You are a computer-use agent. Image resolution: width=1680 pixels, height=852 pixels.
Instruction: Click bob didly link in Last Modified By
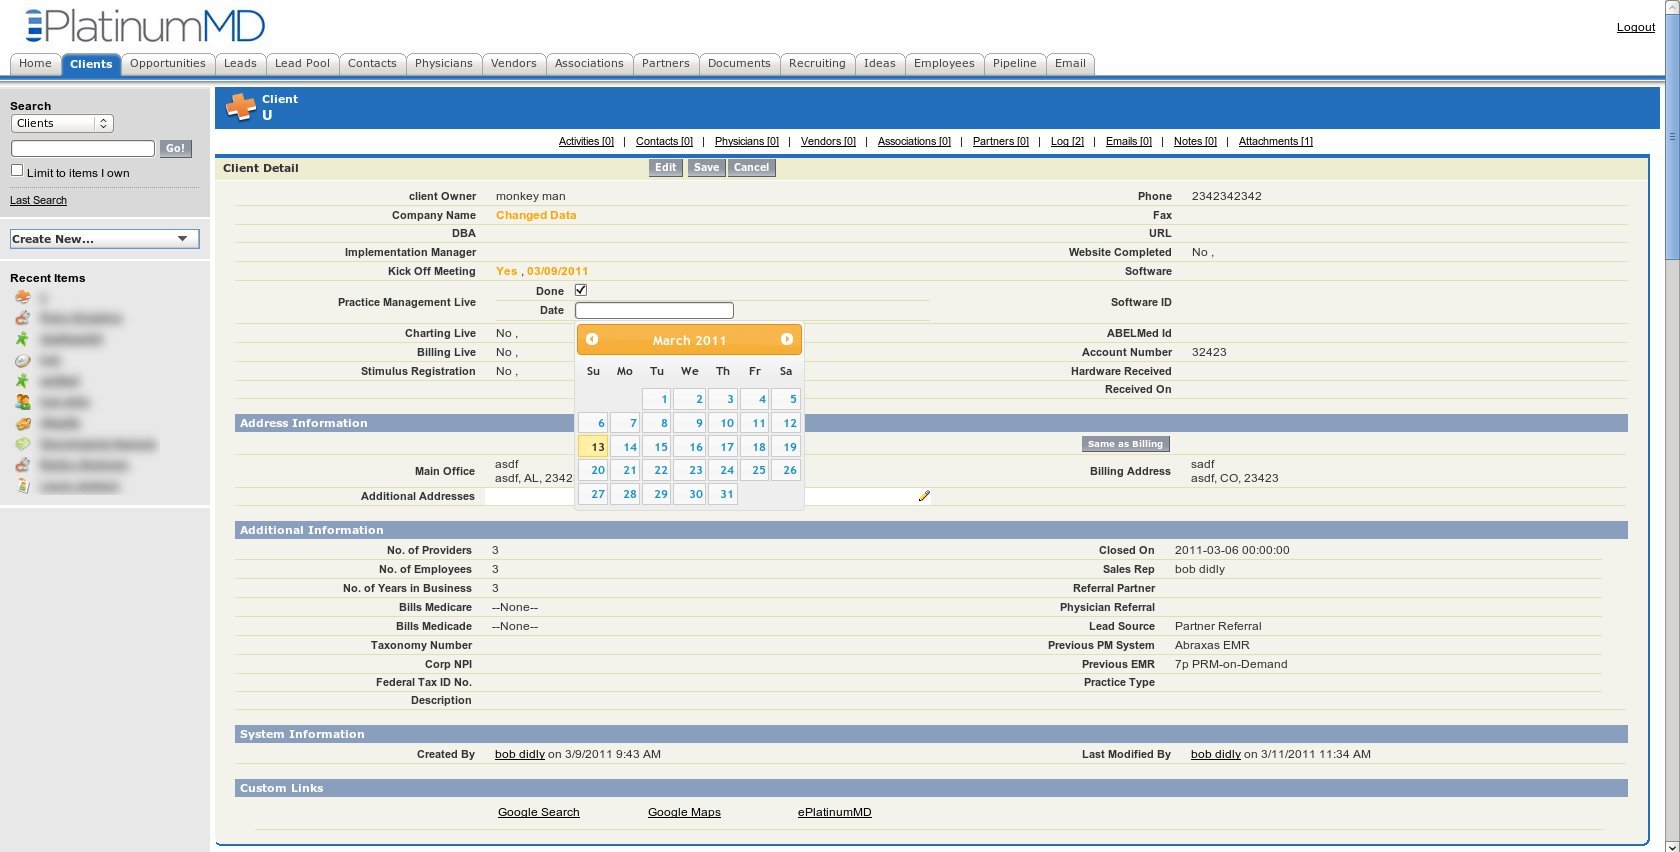point(1216,755)
